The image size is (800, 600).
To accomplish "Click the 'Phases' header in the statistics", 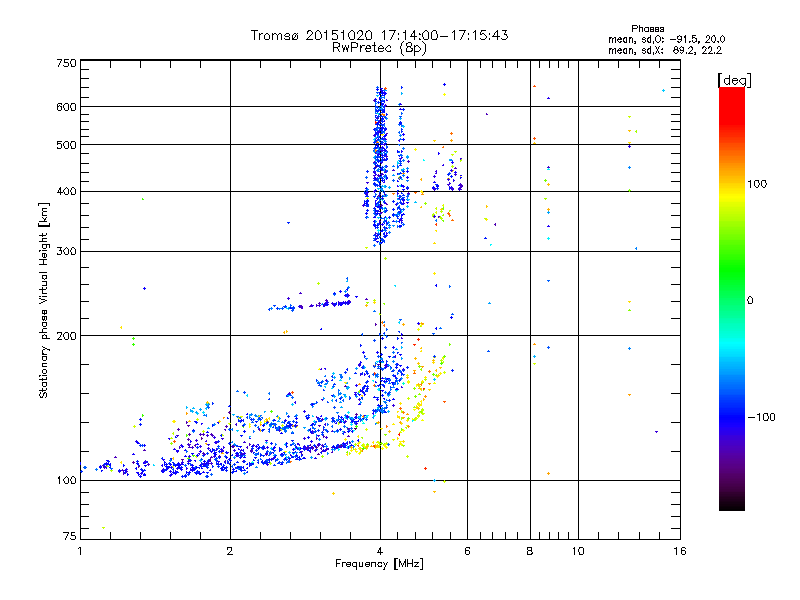I will click(x=647, y=29).
